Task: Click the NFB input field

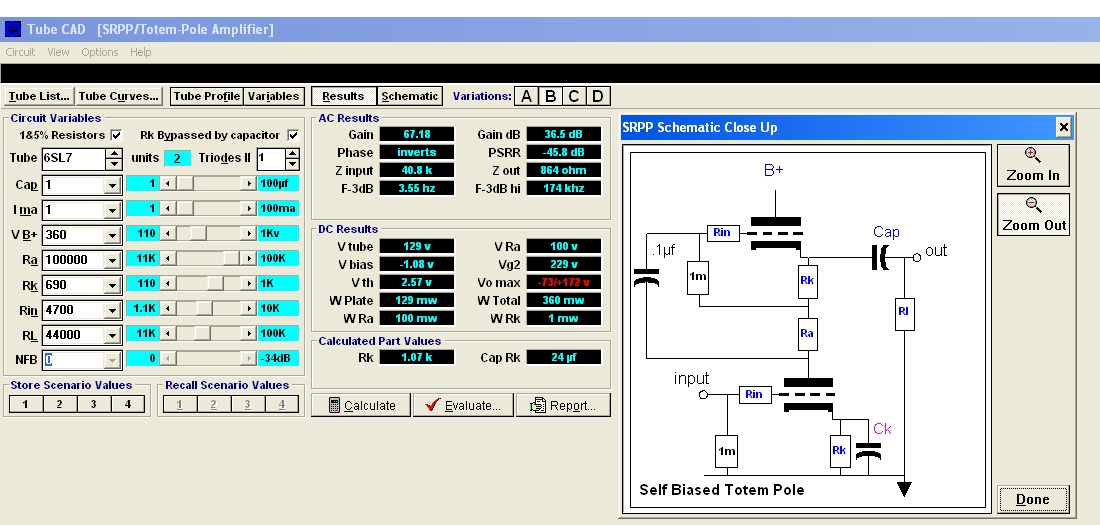Action: click(74, 360)
